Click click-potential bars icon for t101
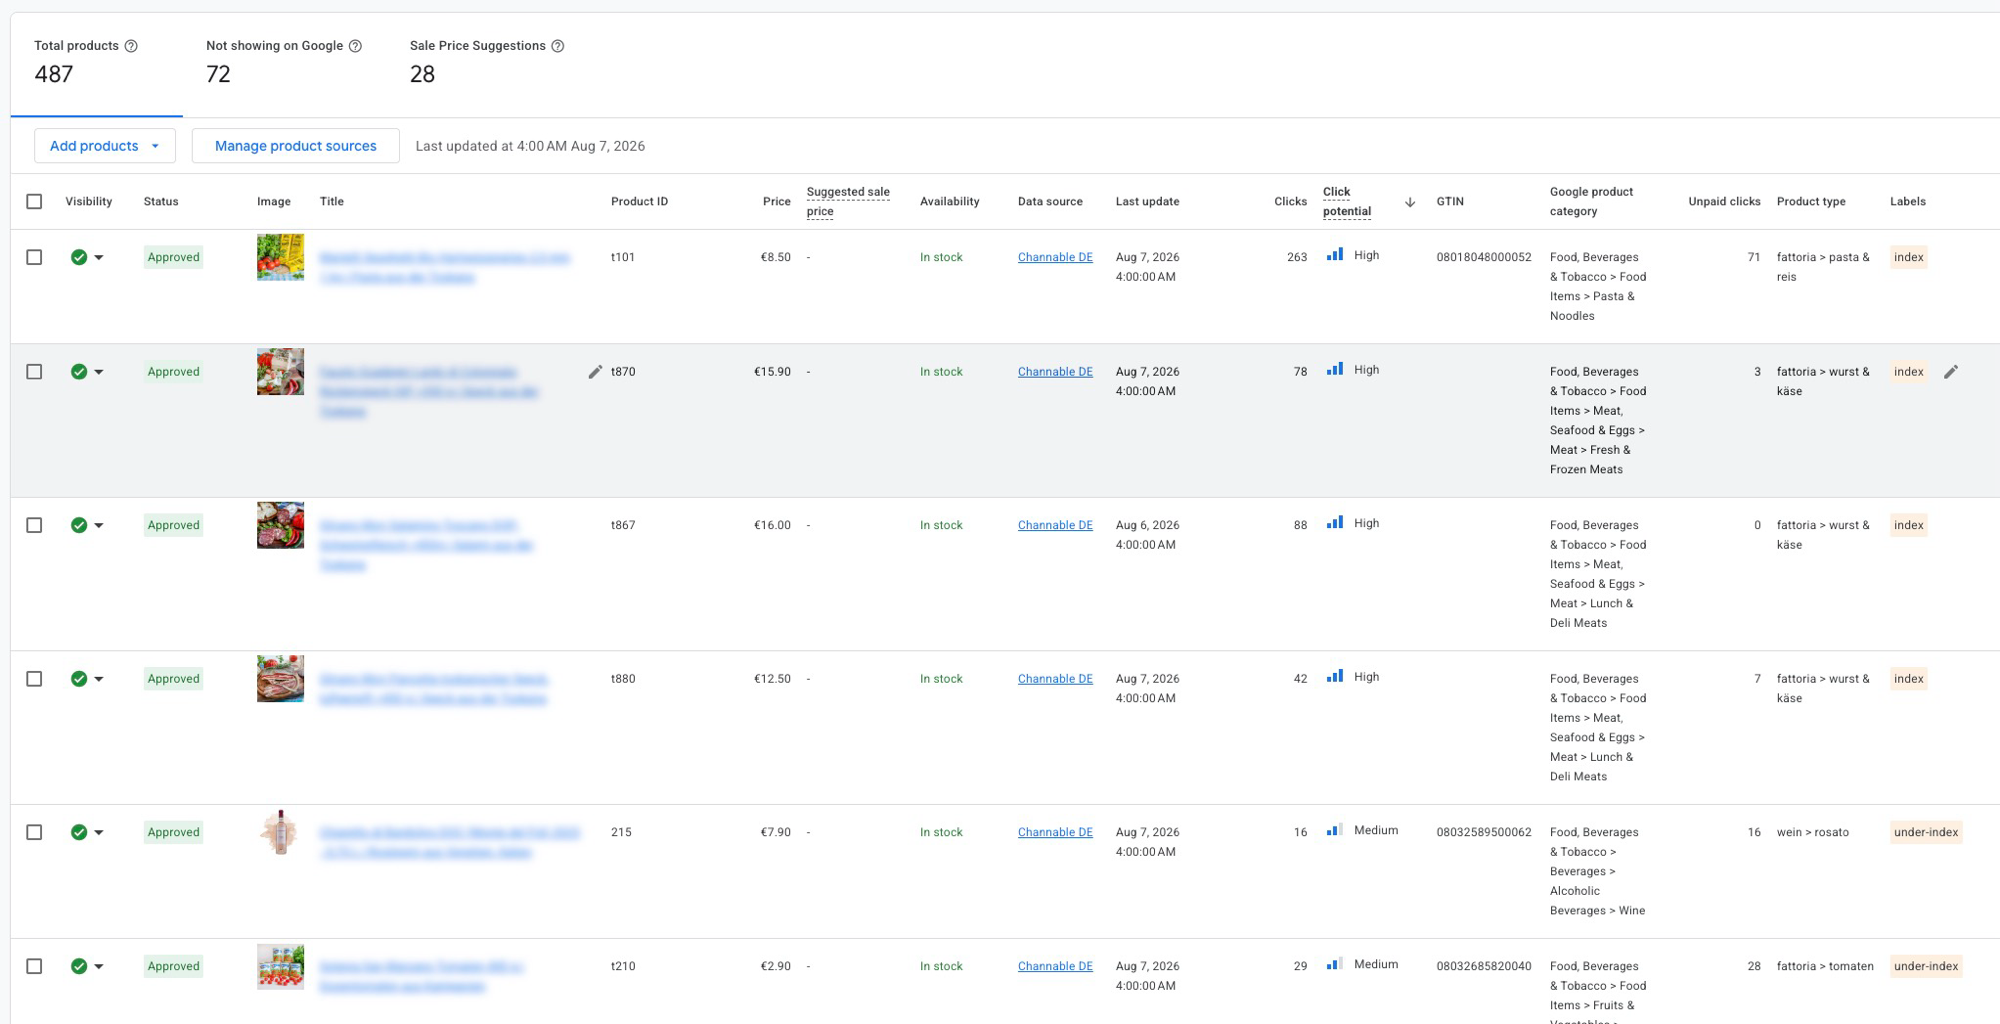 1335,256
